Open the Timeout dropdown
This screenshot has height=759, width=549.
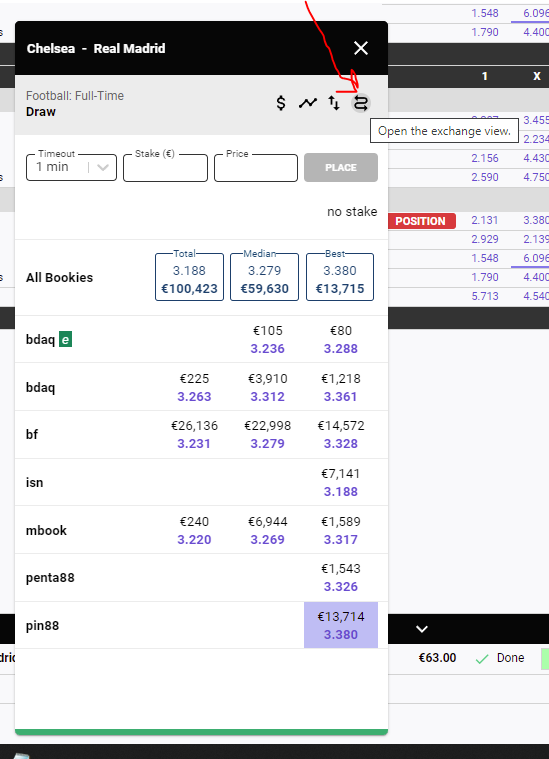click(71, 167)
